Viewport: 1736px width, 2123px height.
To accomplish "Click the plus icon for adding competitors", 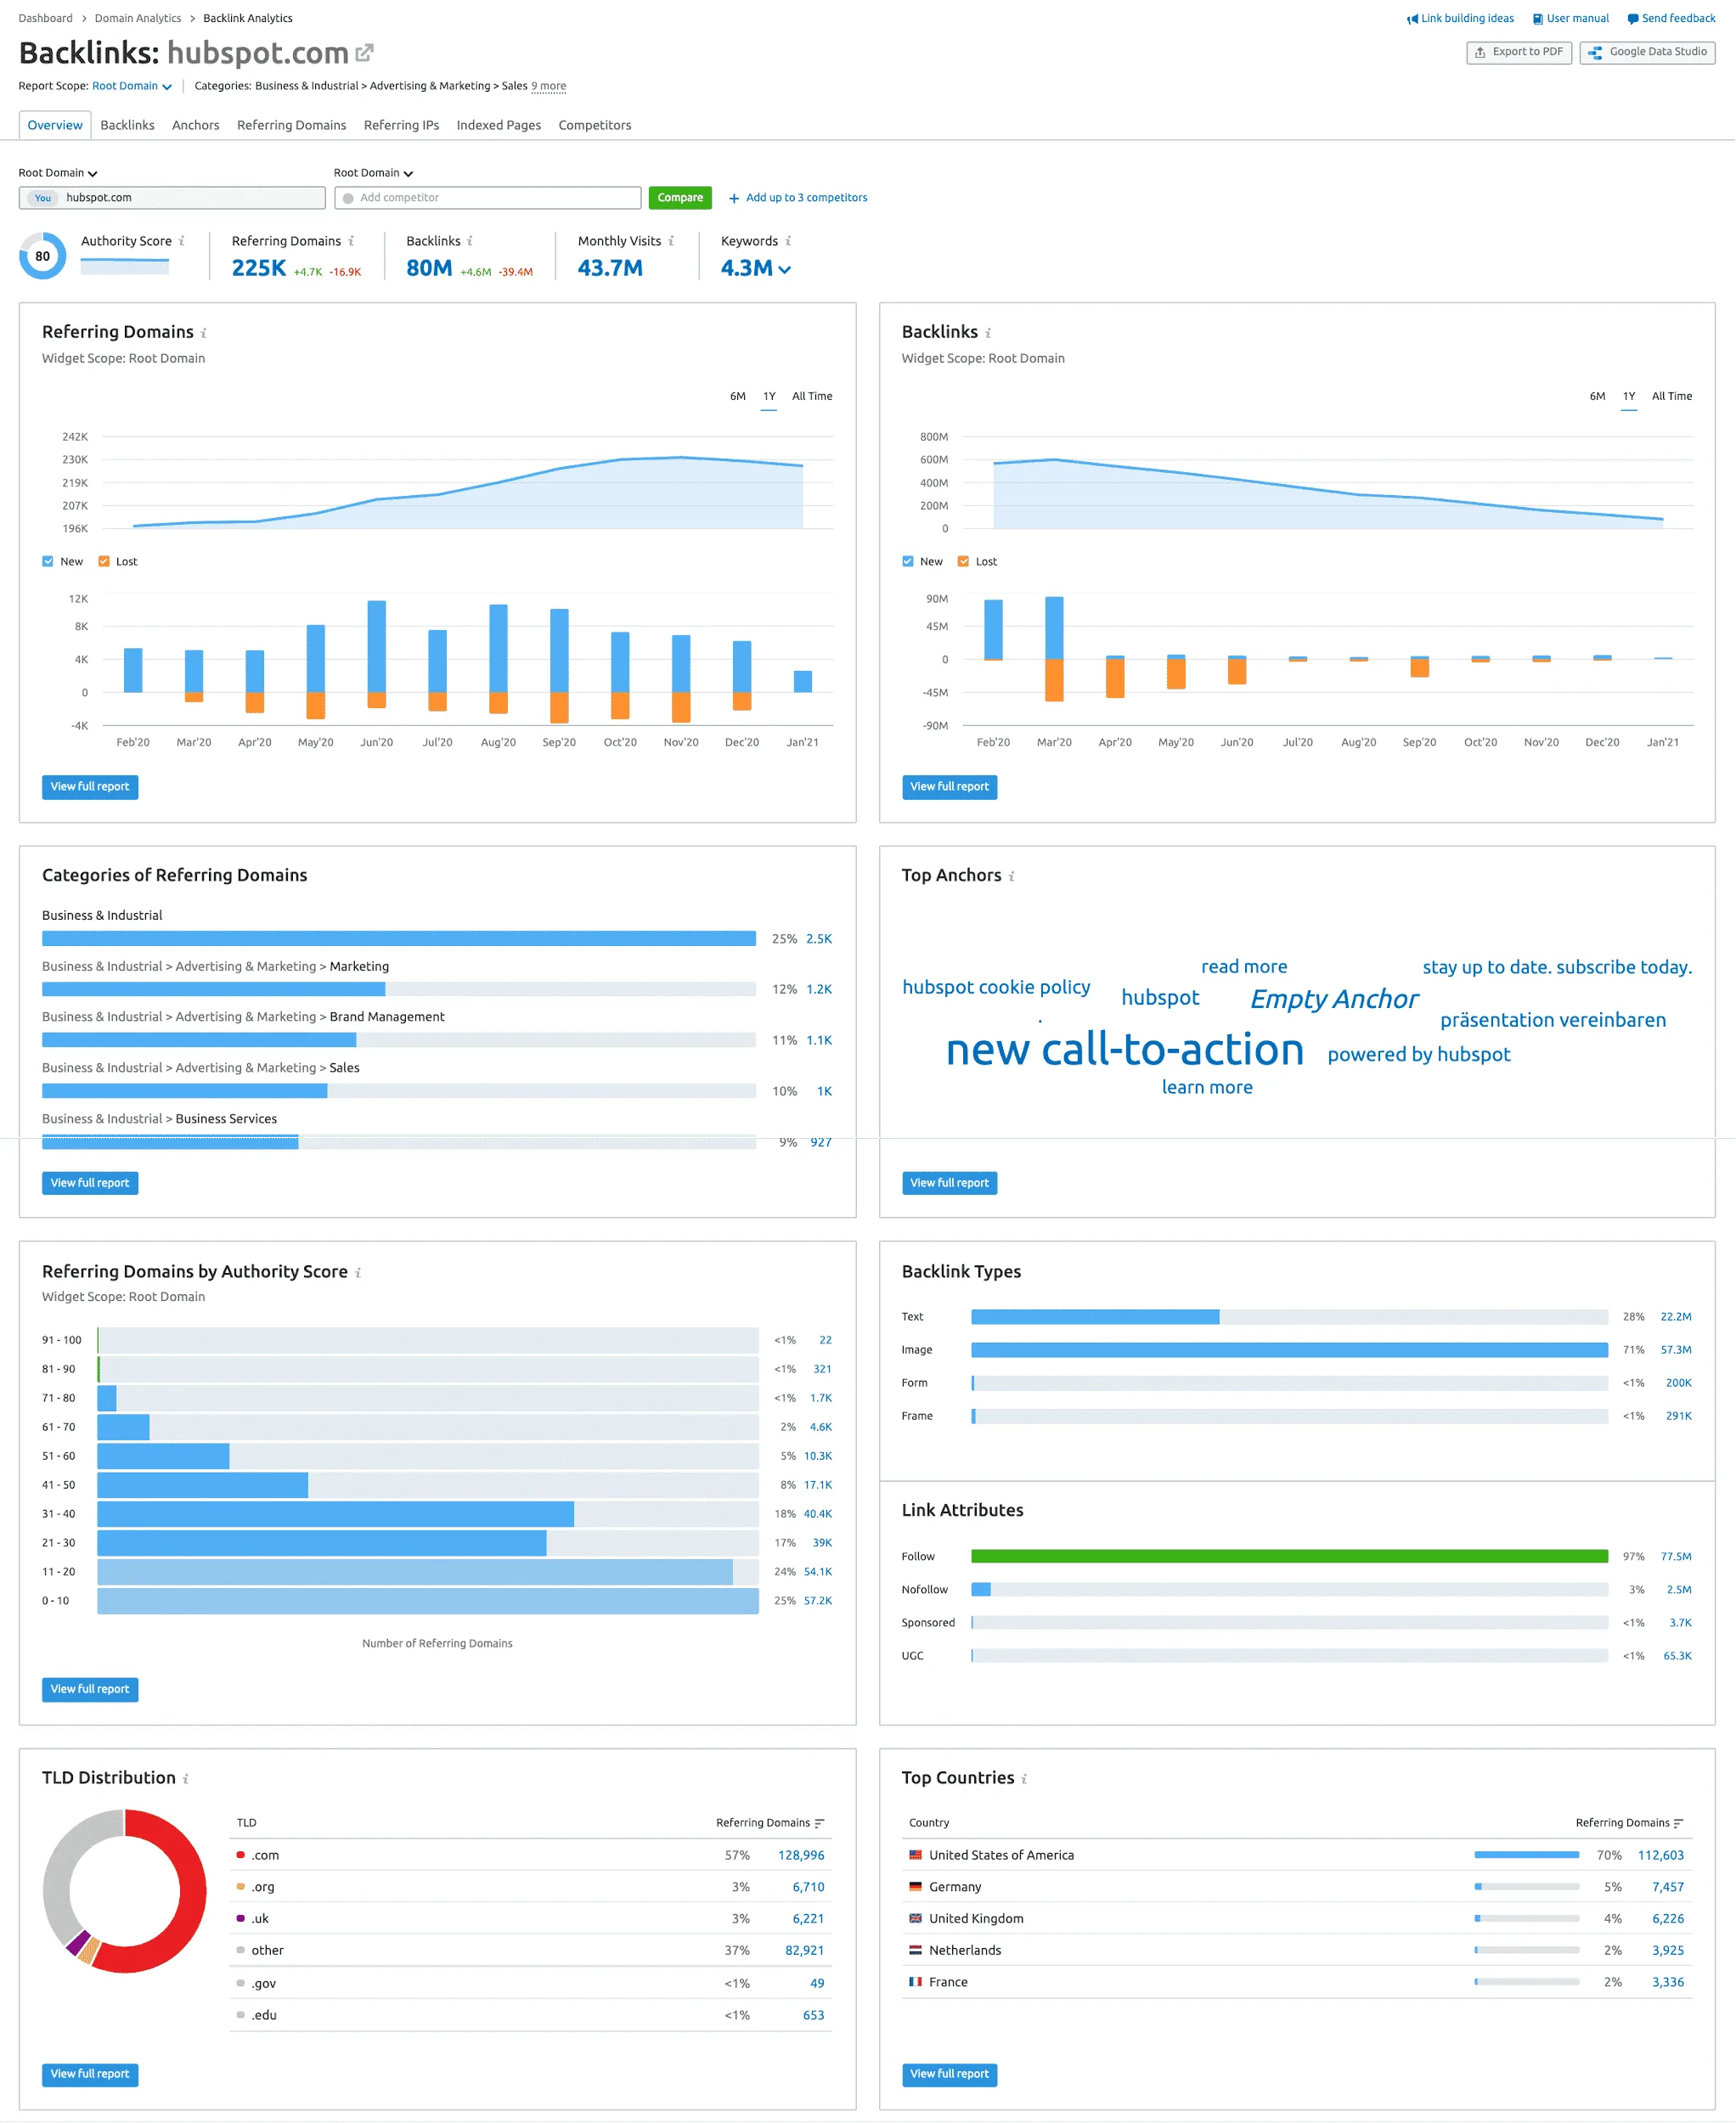I will click(x=734, y=198).
